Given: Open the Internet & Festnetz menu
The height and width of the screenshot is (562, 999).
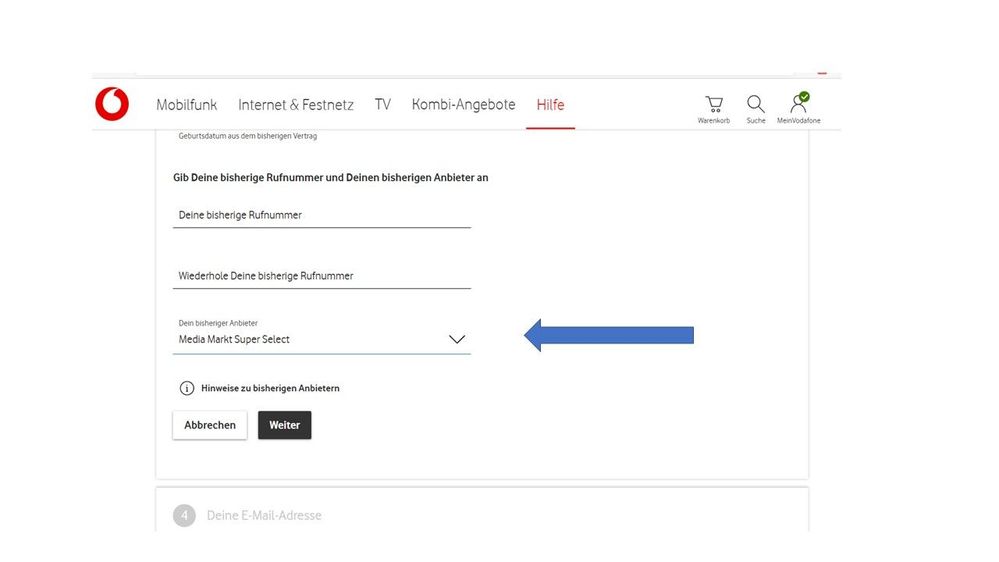Looking at the screenshot, I should coord(296,104).
